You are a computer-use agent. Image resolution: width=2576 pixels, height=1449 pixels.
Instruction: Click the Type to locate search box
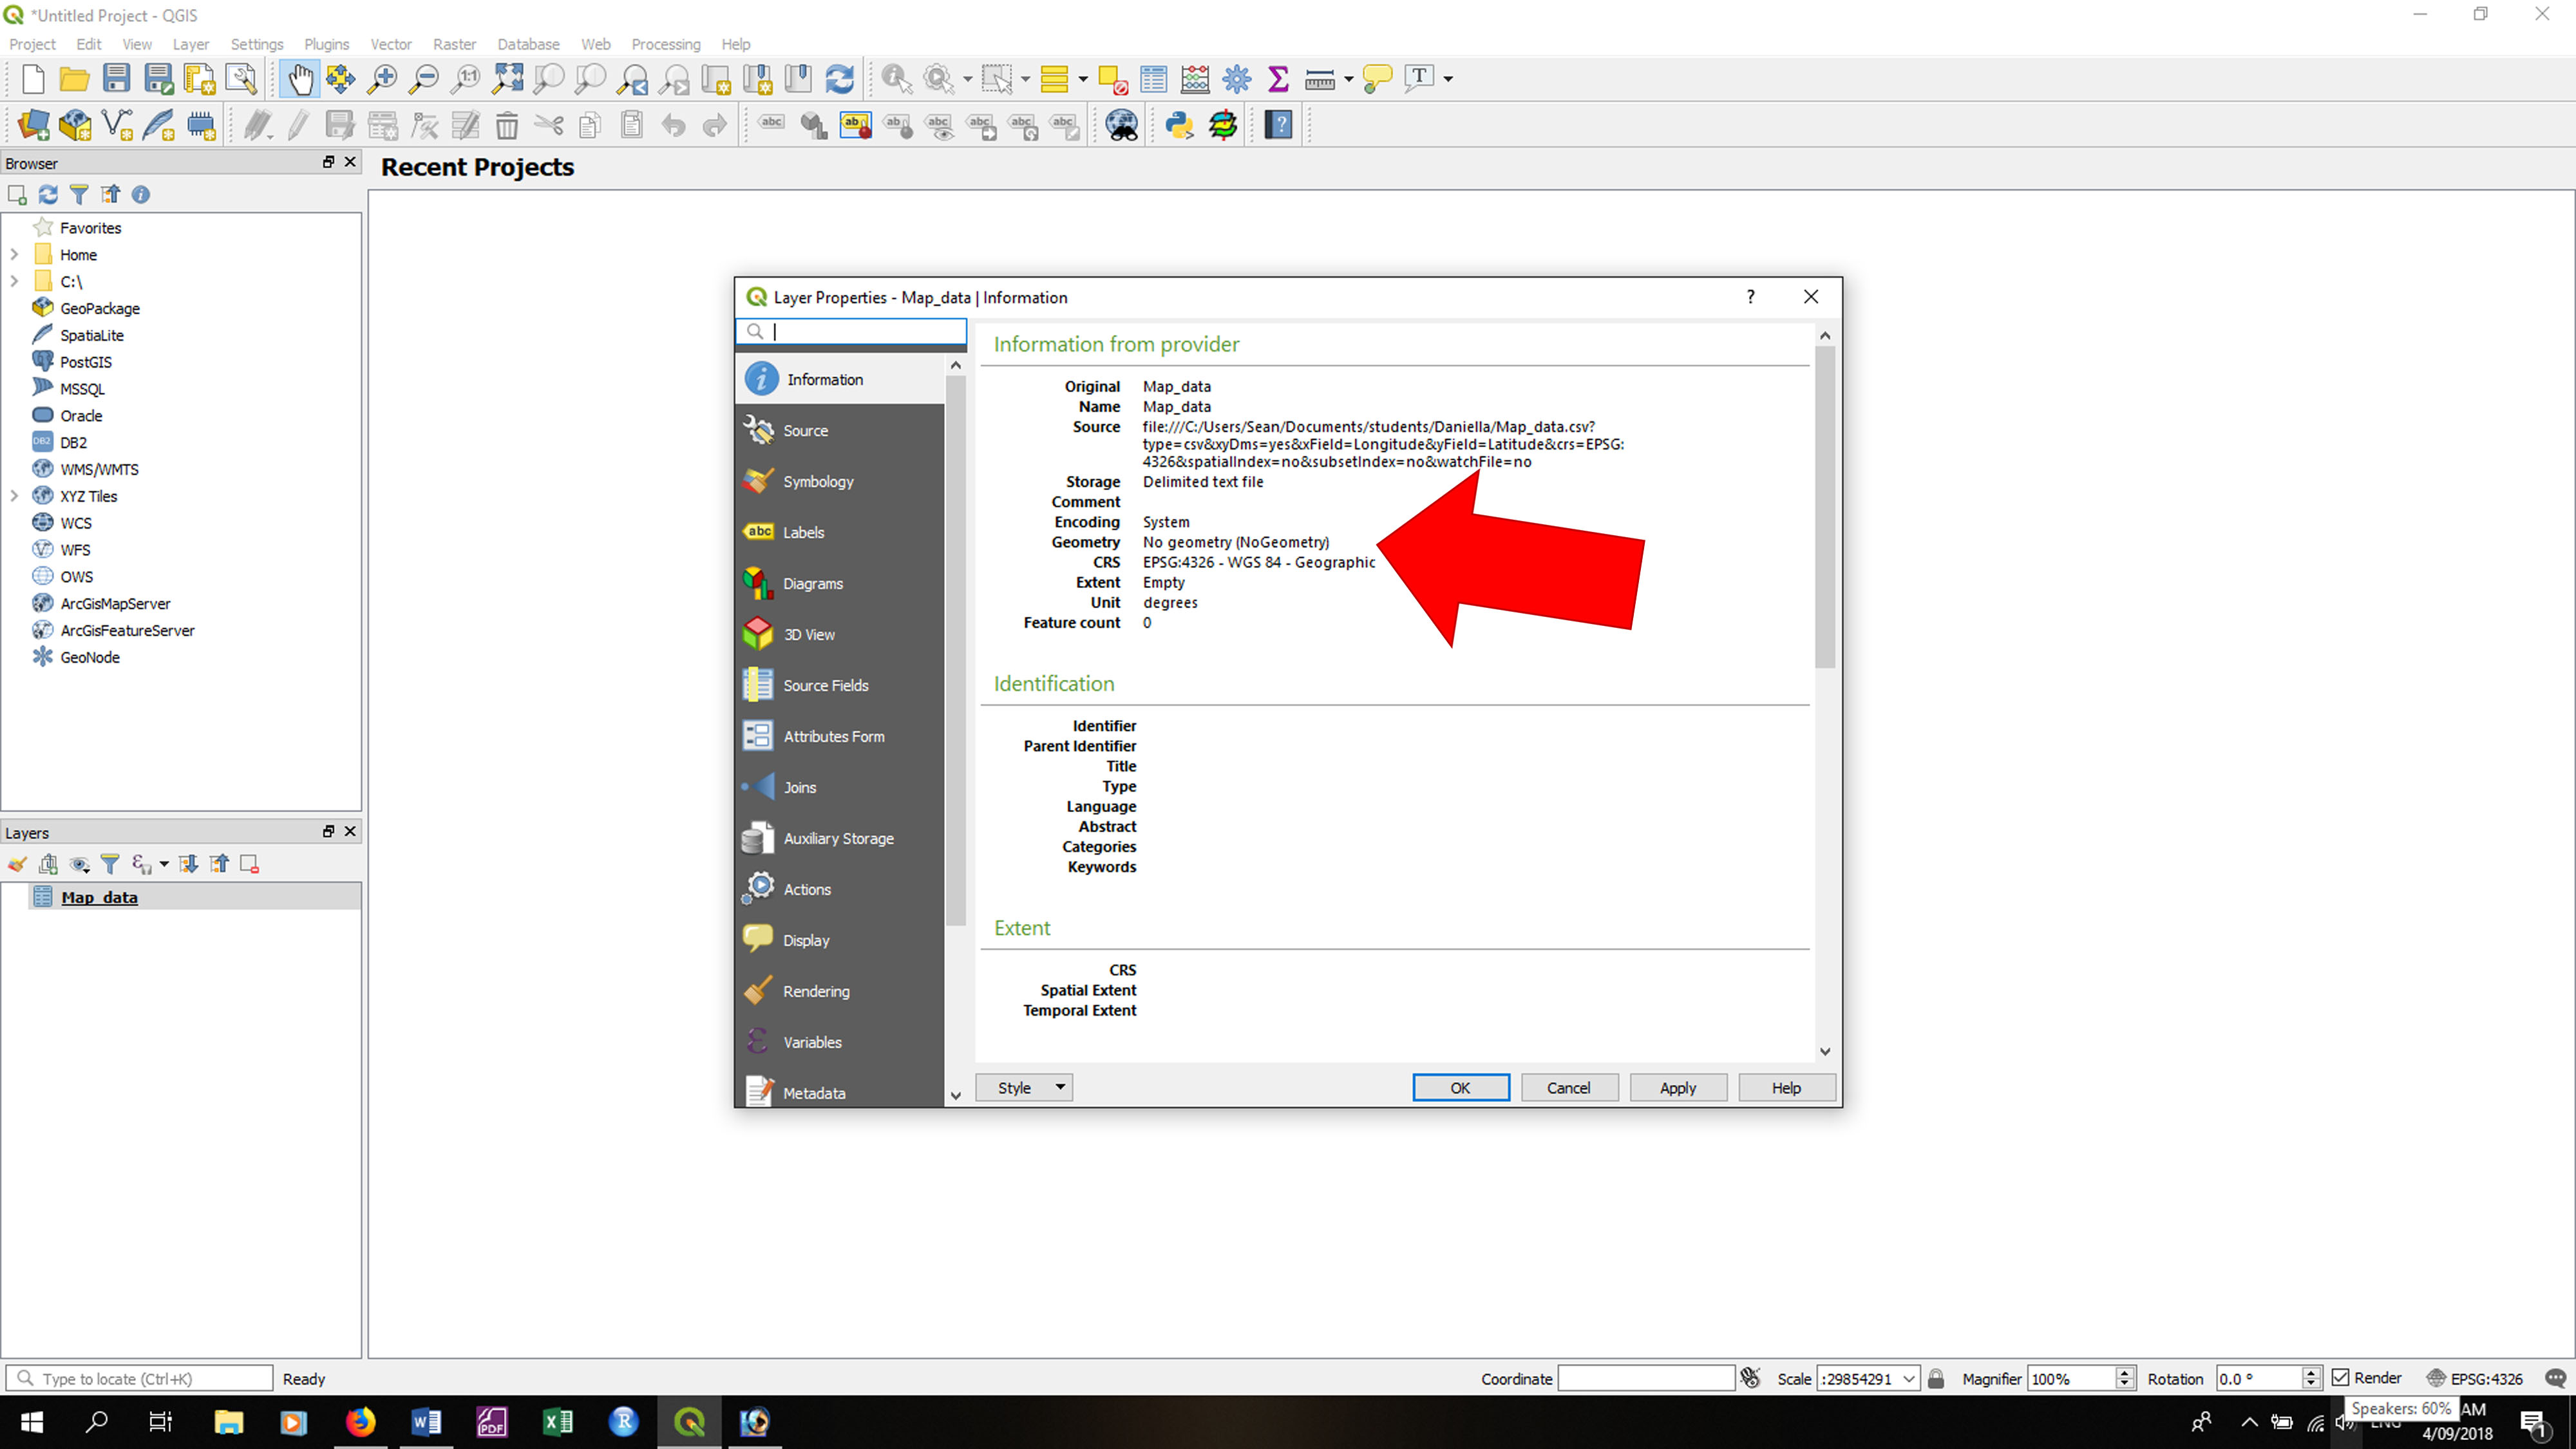[x=139, y=1378]
